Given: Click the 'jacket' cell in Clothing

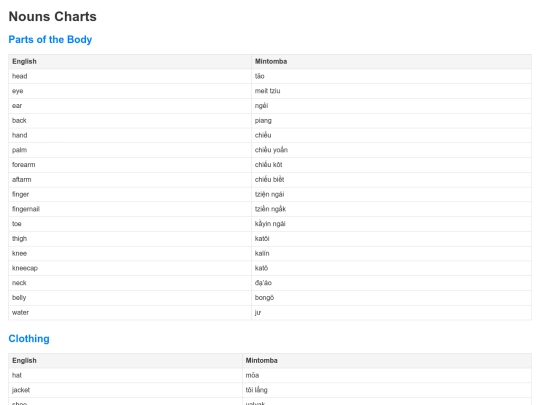Looking at the screenshot, I should click(125, 390).
